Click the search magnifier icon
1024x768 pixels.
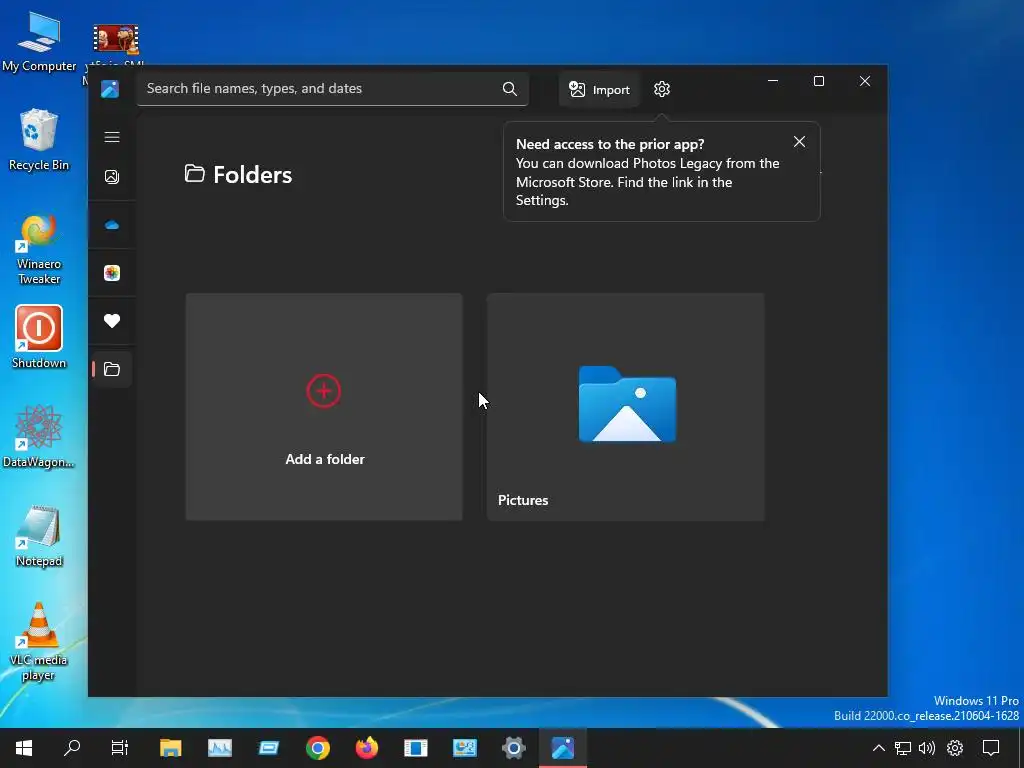[510, 89]
